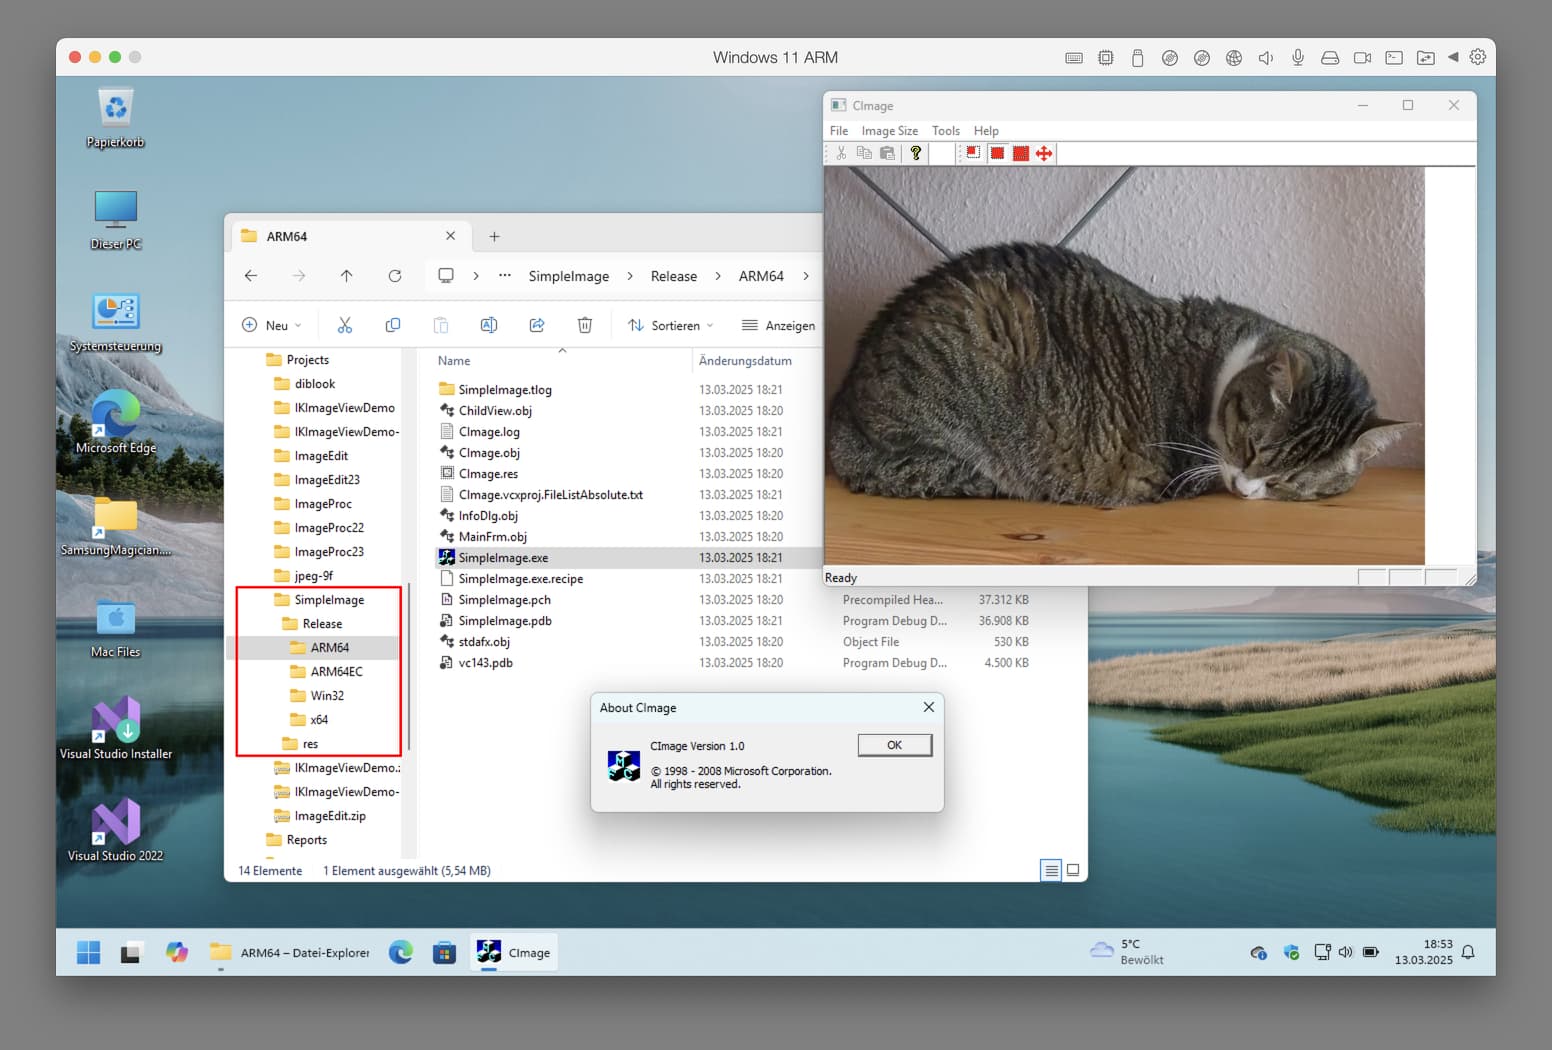Click the Cut icon in CImage toolbar
Image resolution: width=1552 pixels, height=1050 pixels.
point(841,153)
